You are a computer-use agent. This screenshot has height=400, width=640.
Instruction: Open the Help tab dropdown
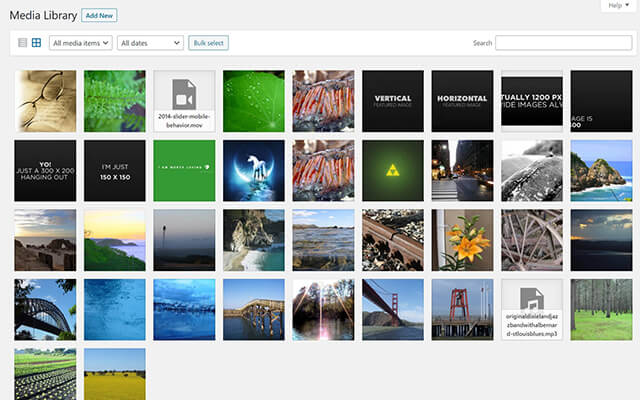618,5
